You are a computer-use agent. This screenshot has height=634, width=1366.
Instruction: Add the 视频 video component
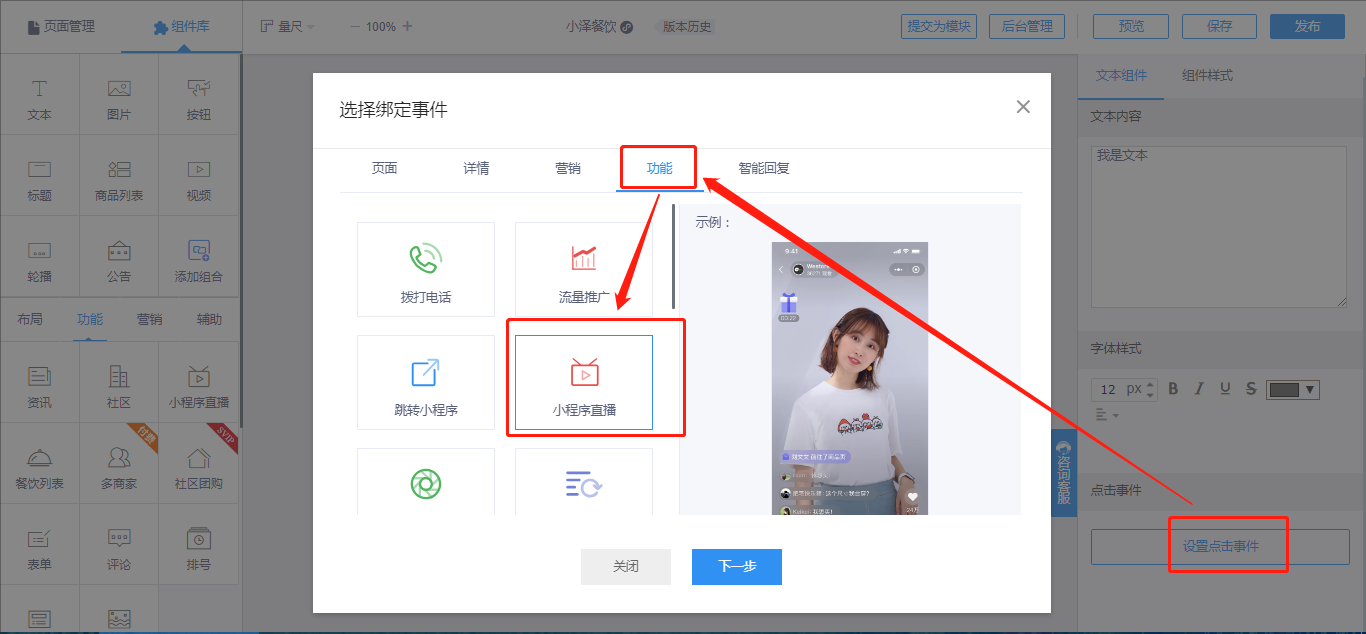click(x=198, y=179)
